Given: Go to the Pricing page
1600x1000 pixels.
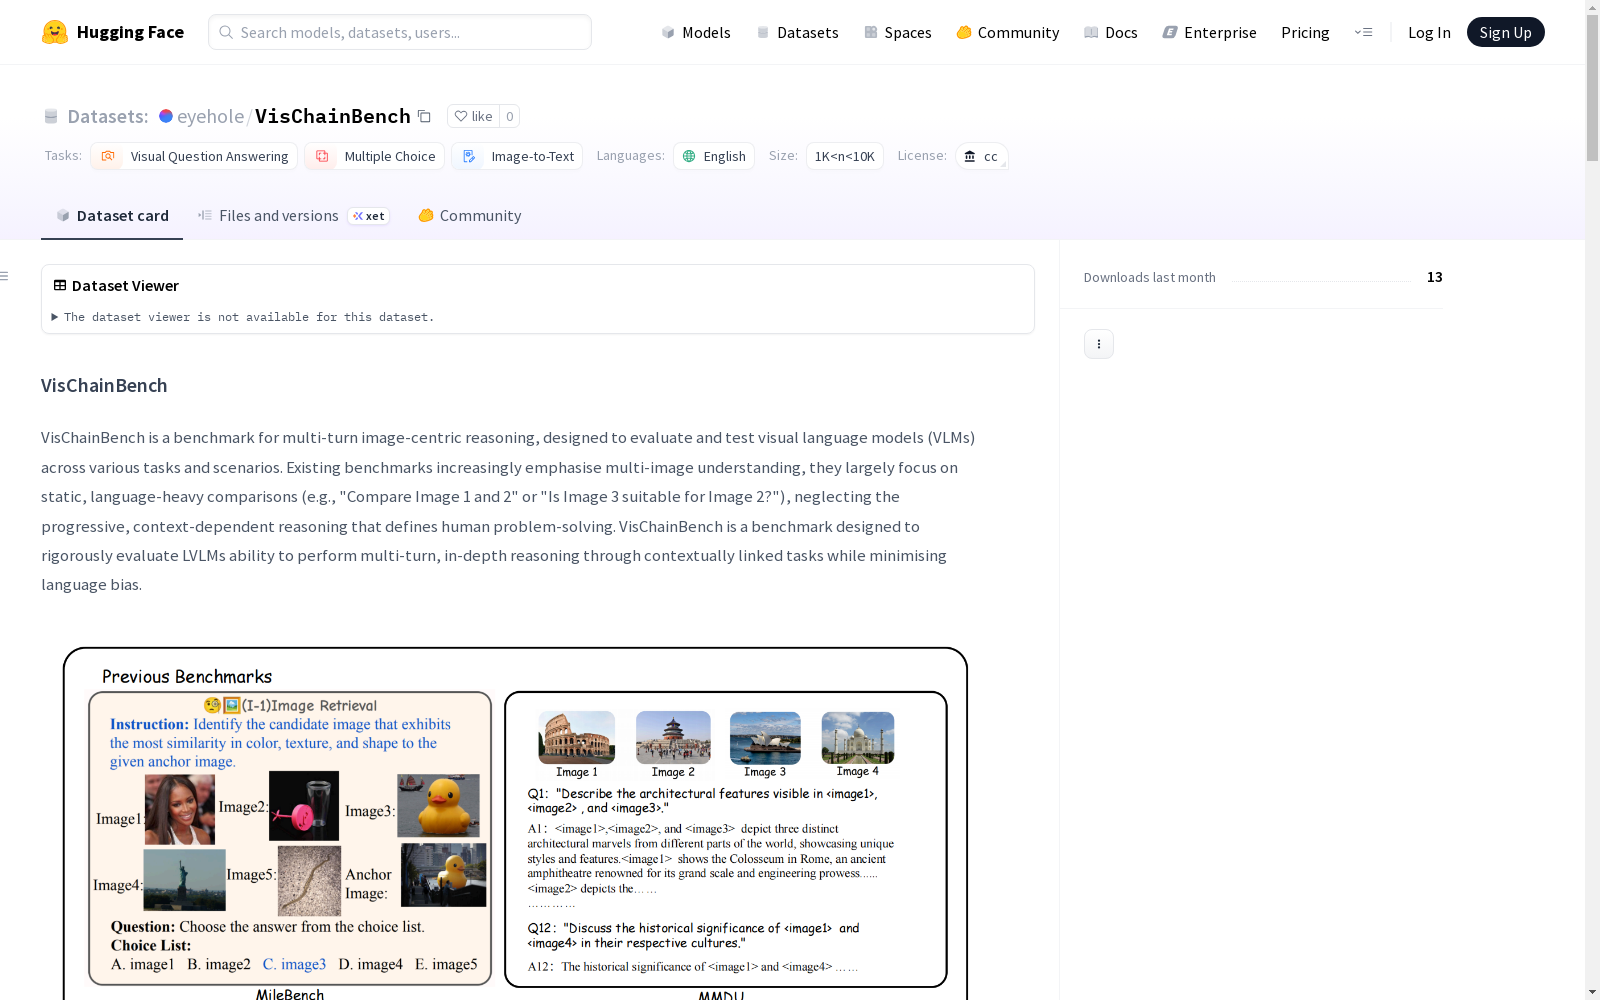Looking at the screenshot, I should [x=1305, y=32].
